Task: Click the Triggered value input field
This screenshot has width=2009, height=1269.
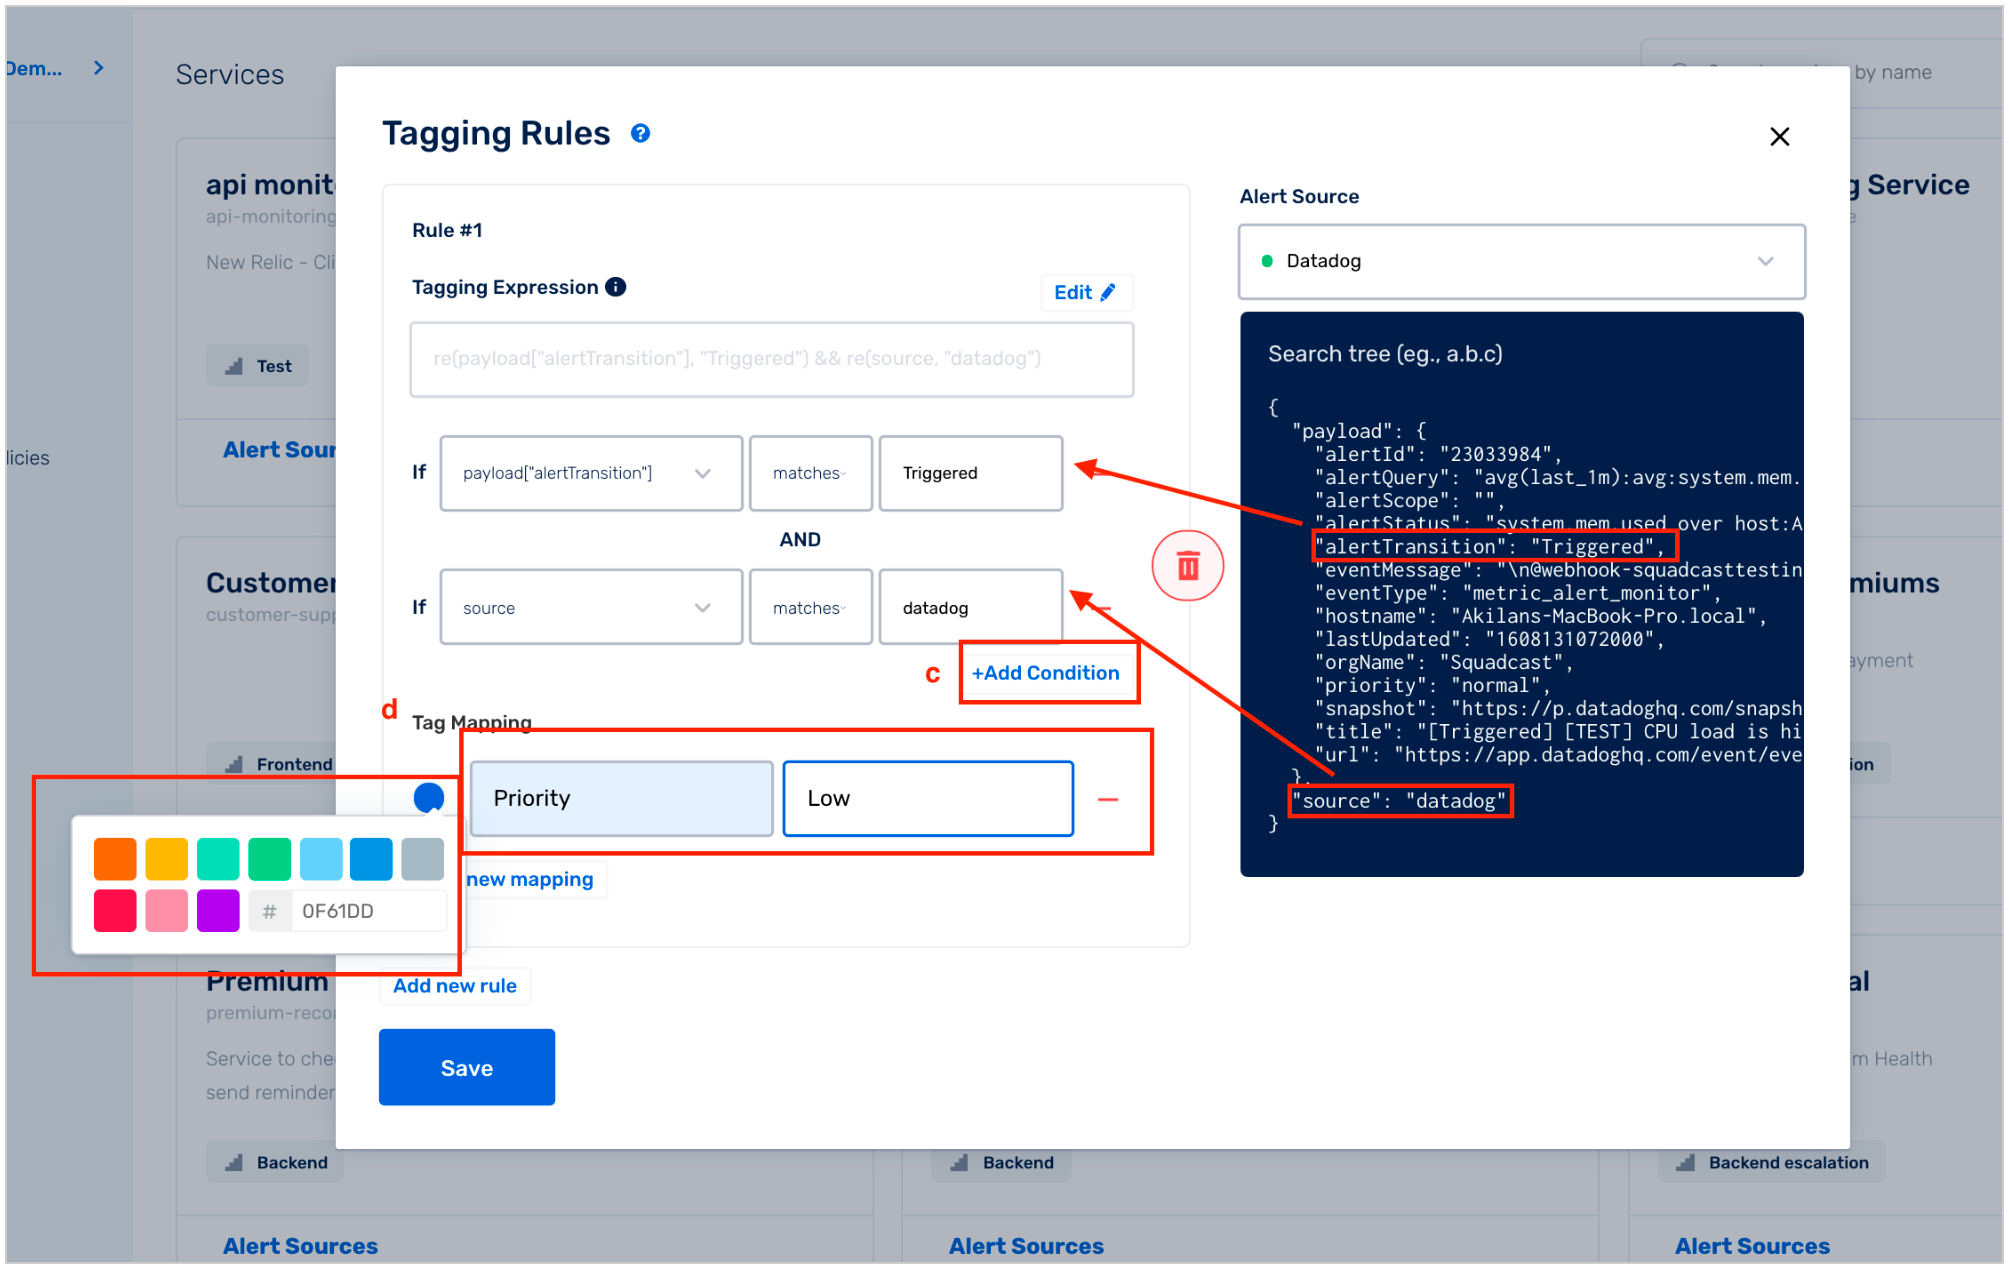Action: pos(970,473)
